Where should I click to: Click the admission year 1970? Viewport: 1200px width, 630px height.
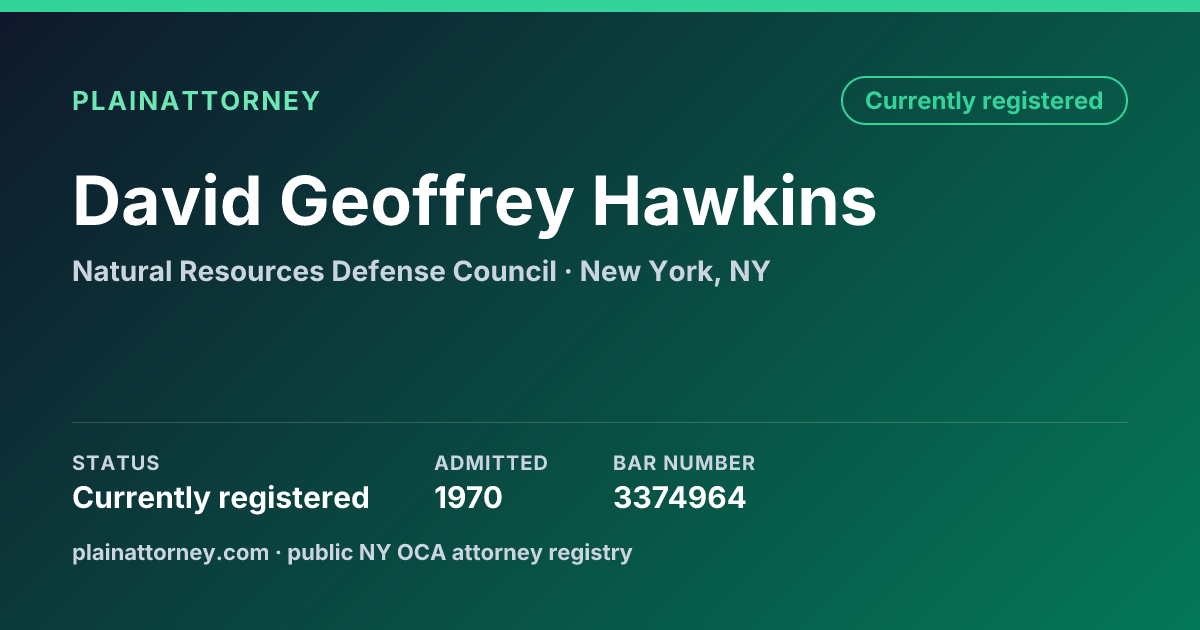(468, 497)
